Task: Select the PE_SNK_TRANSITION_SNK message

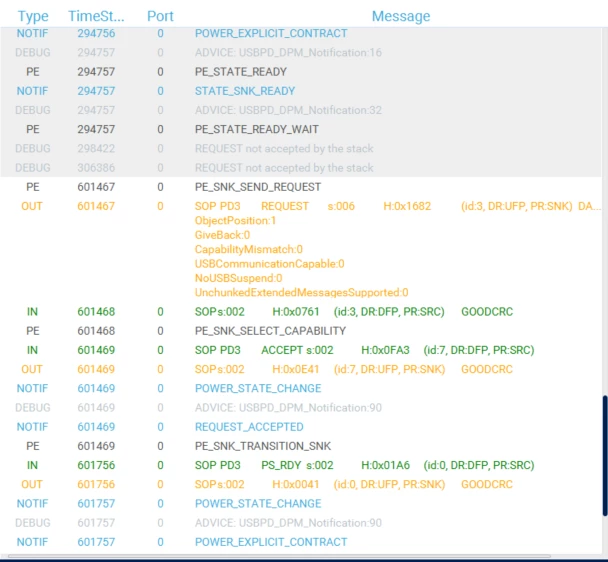Action: coord(263,446)
